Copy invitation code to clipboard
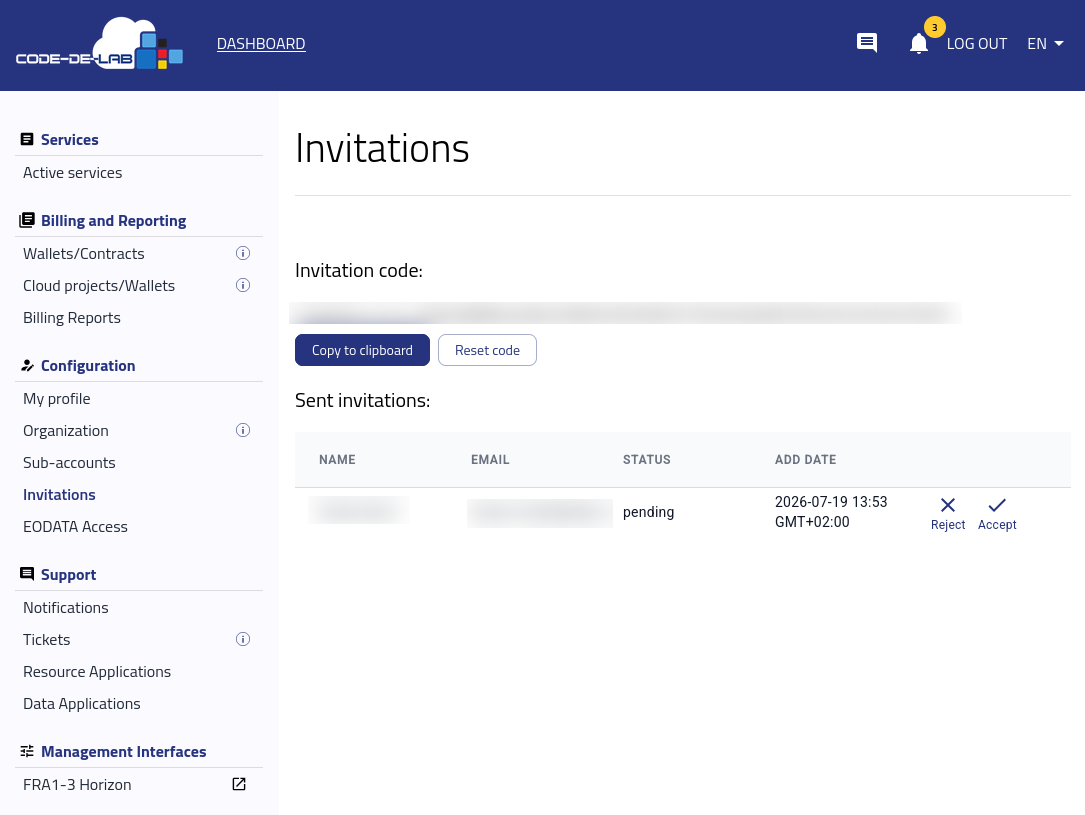1085x815 pixels. [362, 350]
